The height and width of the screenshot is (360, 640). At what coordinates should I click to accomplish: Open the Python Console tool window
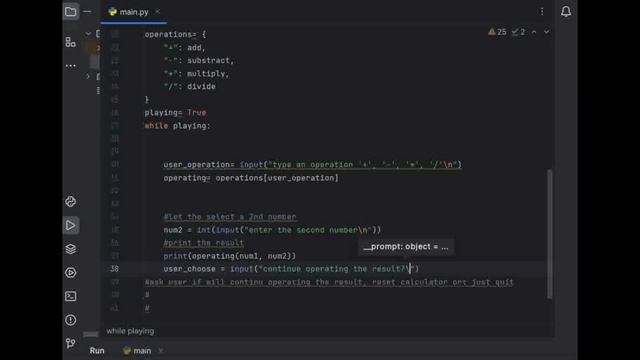point(71,202)
